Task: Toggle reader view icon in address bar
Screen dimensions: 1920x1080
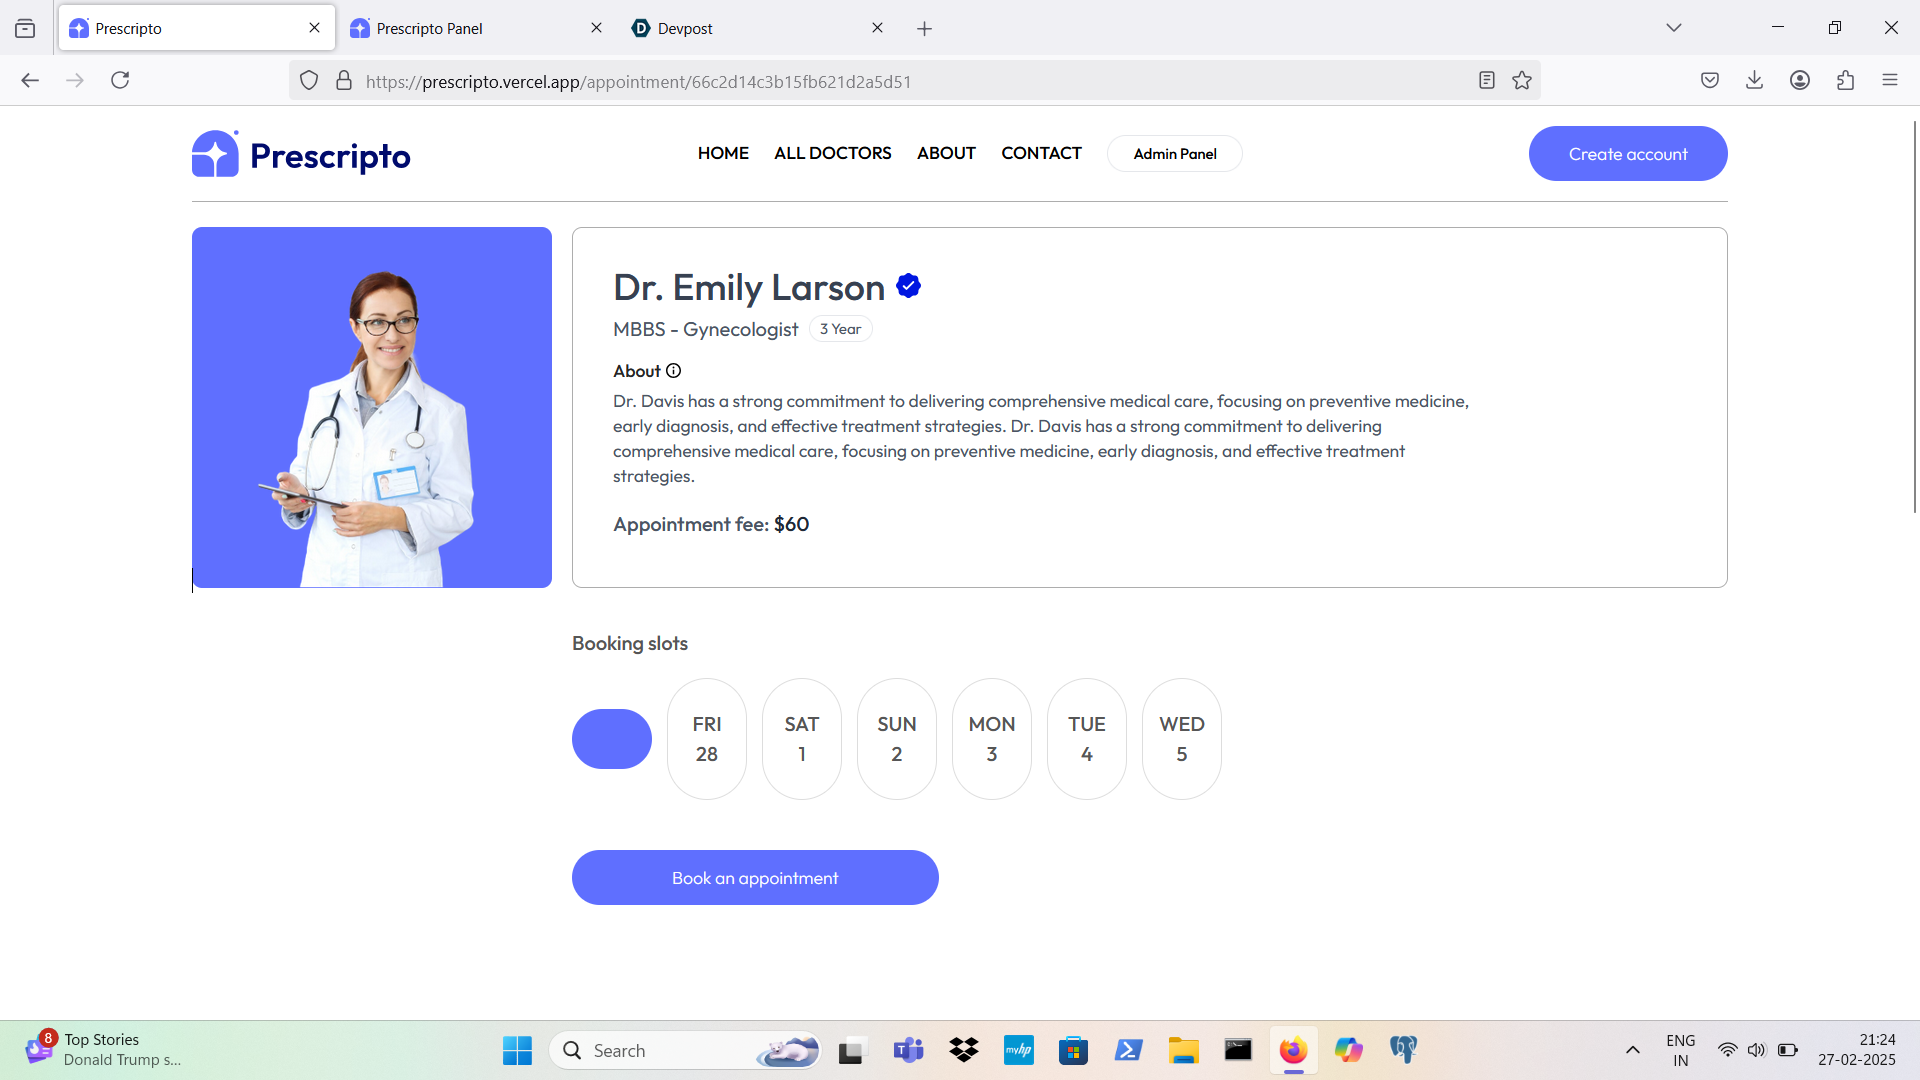Action: [x=1487, y=81]
